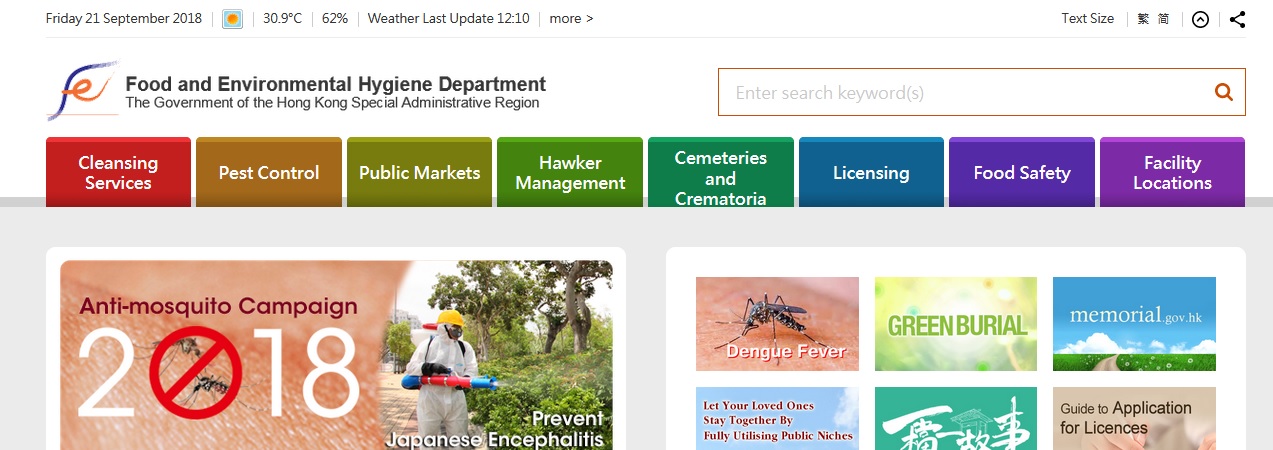Open the Cleansing Services menu
This screenshot has width=1273, height=450.
pyautogui.click(x=118, y=172)
